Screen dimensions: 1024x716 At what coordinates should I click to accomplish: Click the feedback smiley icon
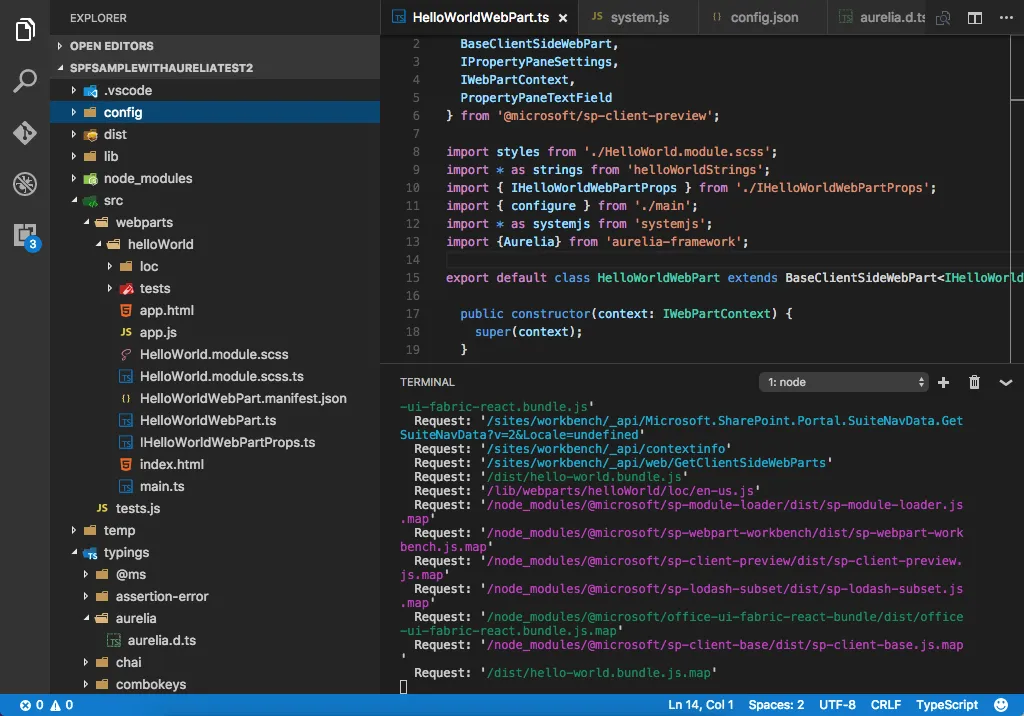pos(1001,705)
